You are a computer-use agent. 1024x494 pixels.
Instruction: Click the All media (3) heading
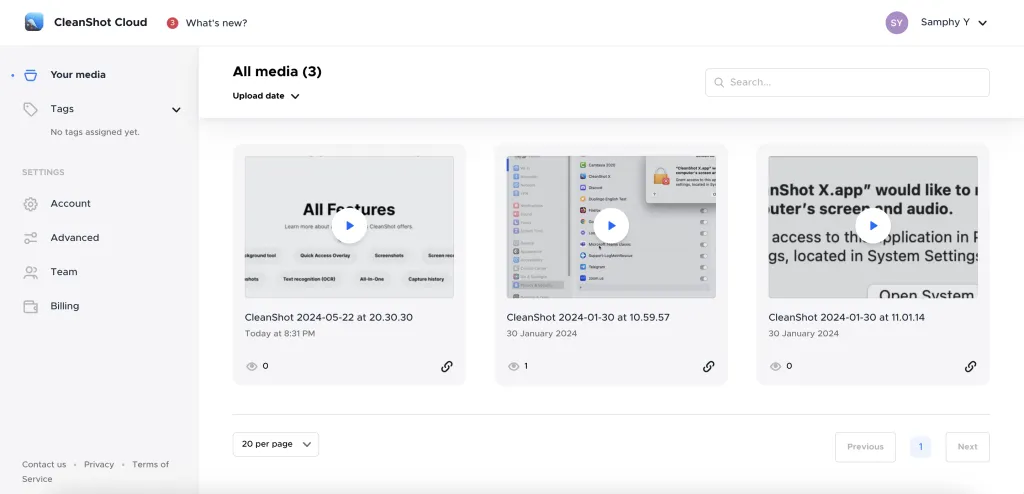tap(277, 72)
